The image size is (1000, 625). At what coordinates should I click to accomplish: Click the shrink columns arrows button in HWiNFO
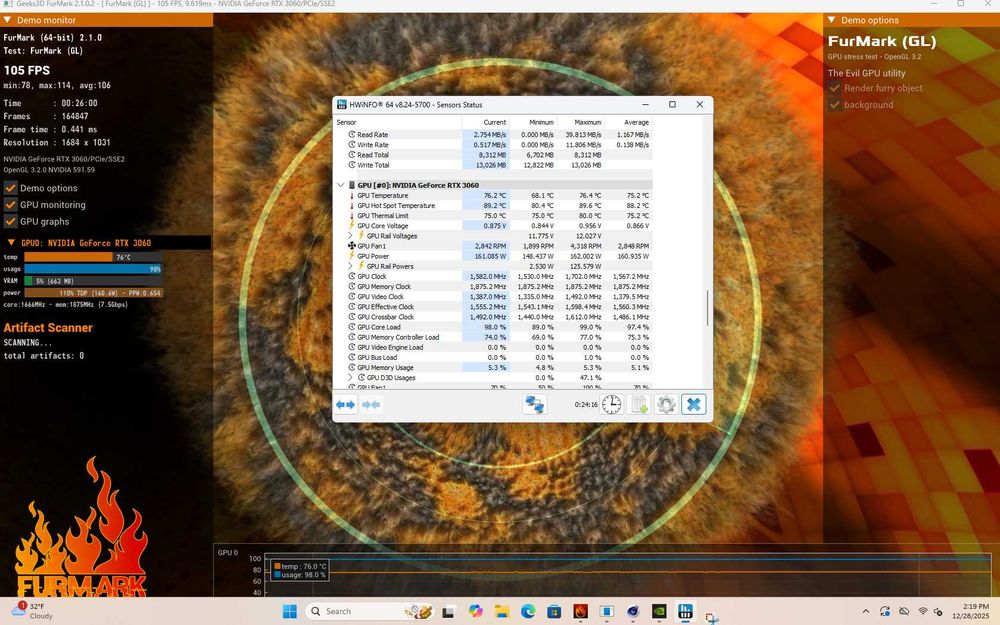click(x=371, y=404)
